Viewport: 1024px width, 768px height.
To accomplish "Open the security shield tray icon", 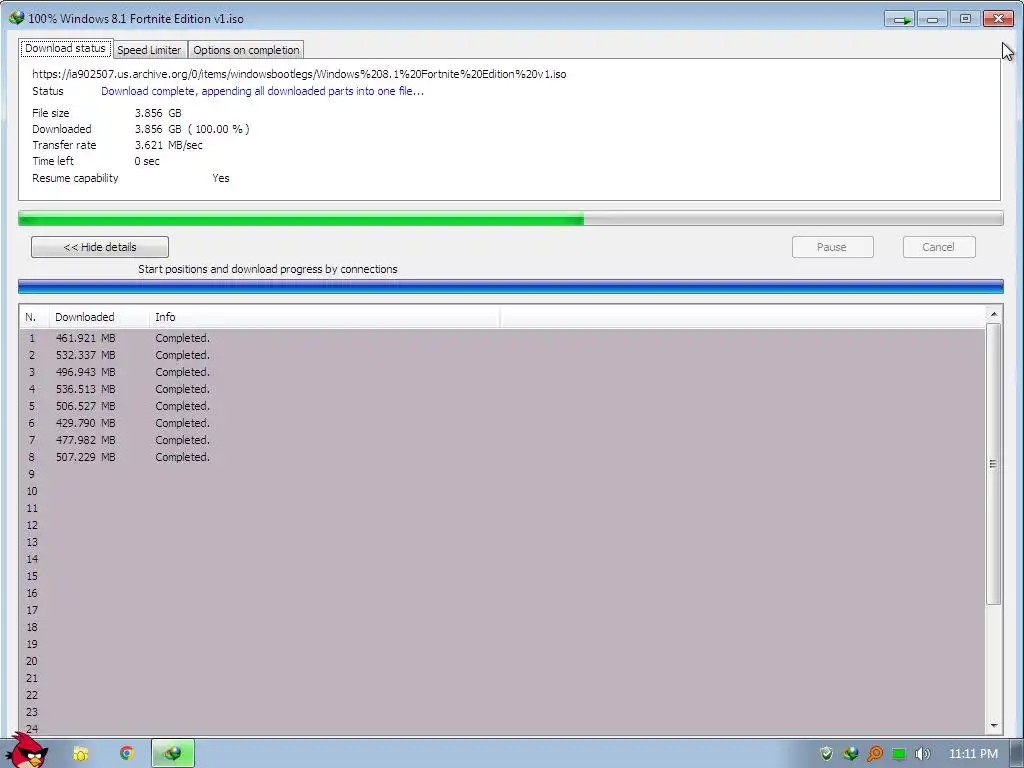I will (826, 754).
